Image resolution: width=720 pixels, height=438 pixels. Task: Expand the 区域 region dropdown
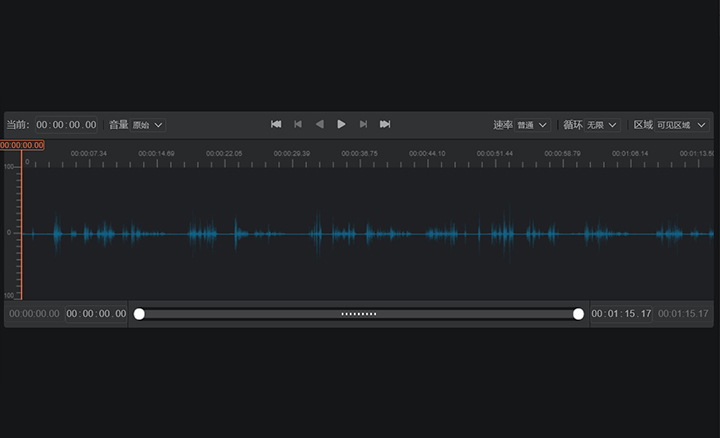tap(681, 125)
